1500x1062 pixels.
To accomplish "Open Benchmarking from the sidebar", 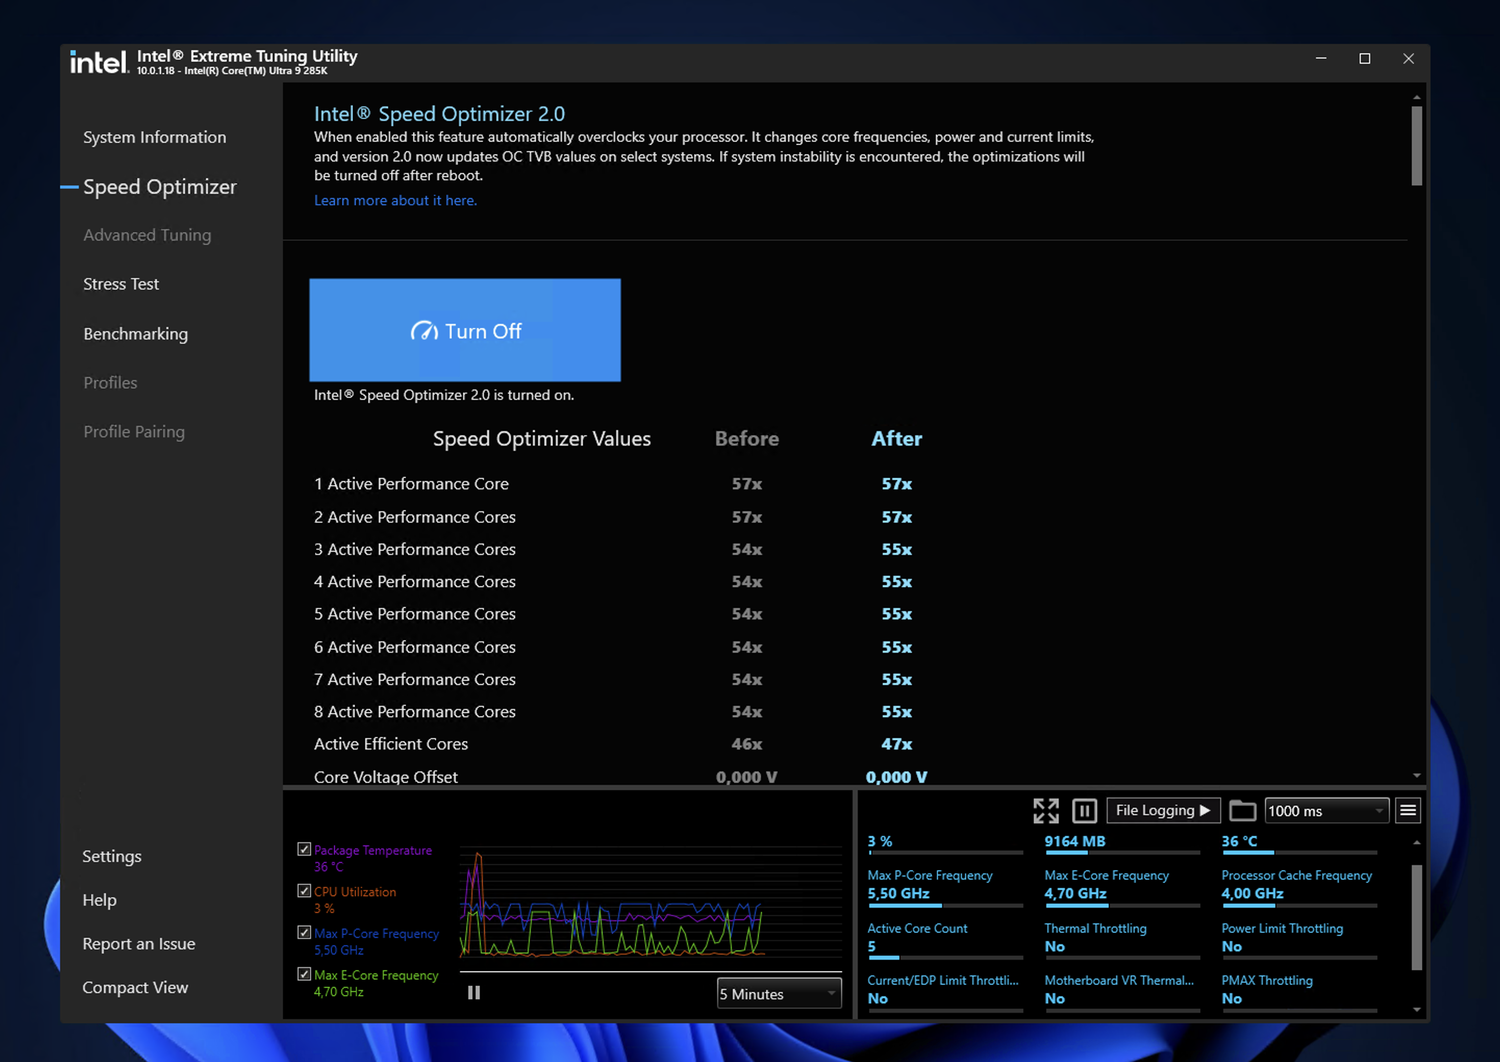I will tap(135, 334).
